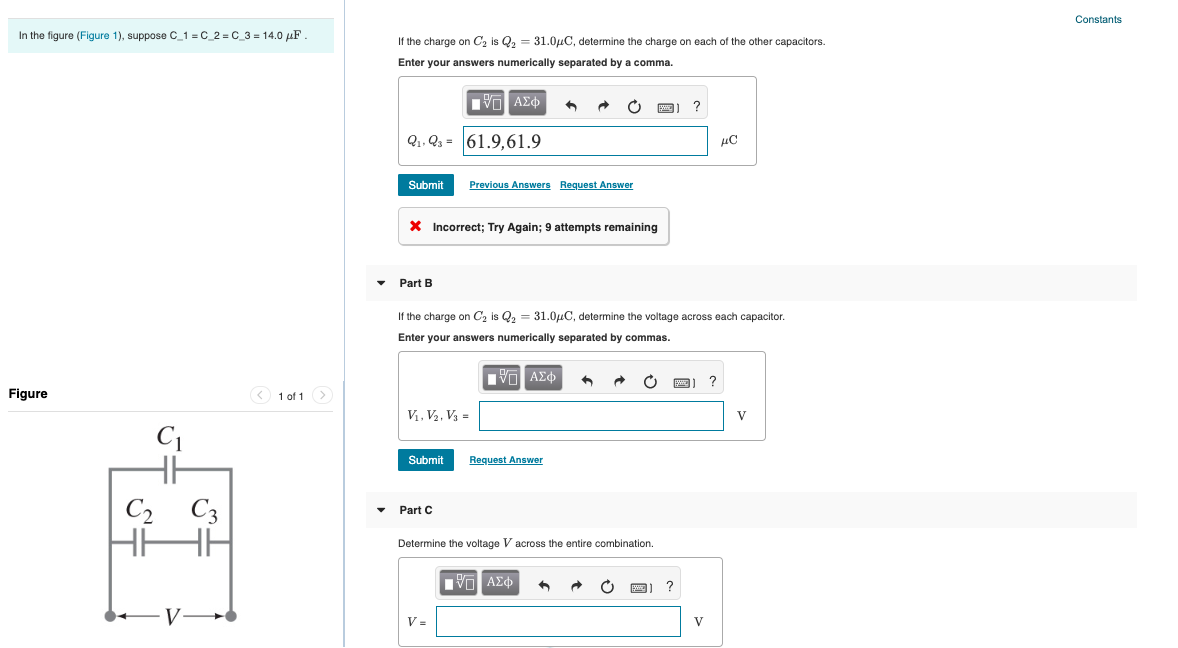Open Greek symbols menu in Part C toolbar

[500, 582]
